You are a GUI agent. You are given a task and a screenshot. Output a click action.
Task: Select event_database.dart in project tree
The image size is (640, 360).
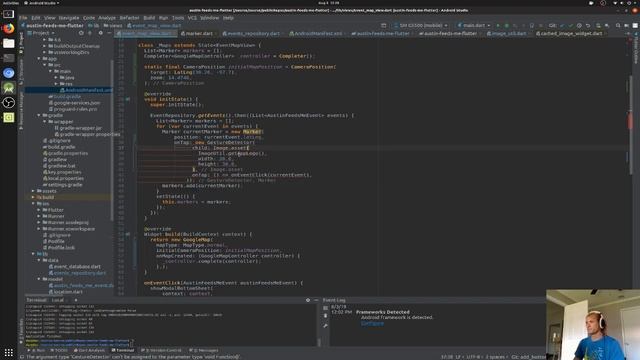click(75, 267)
